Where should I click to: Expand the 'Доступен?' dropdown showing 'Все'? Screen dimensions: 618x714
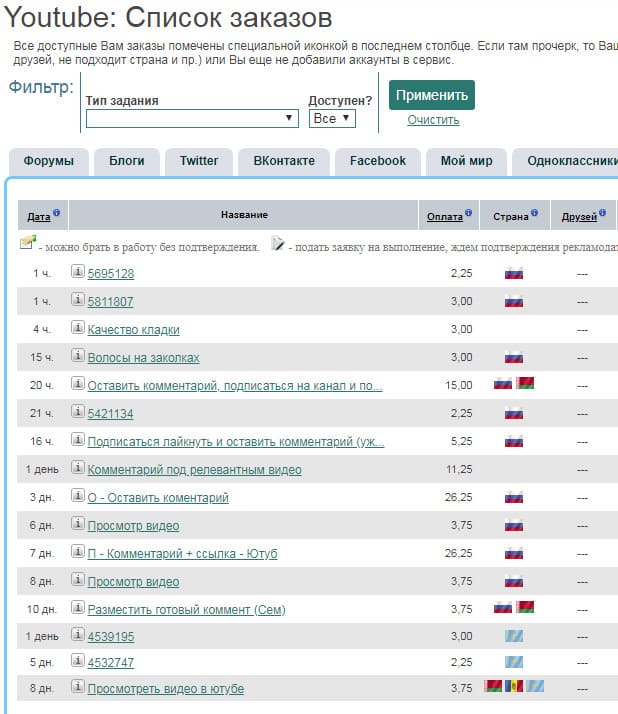point(332,118)
